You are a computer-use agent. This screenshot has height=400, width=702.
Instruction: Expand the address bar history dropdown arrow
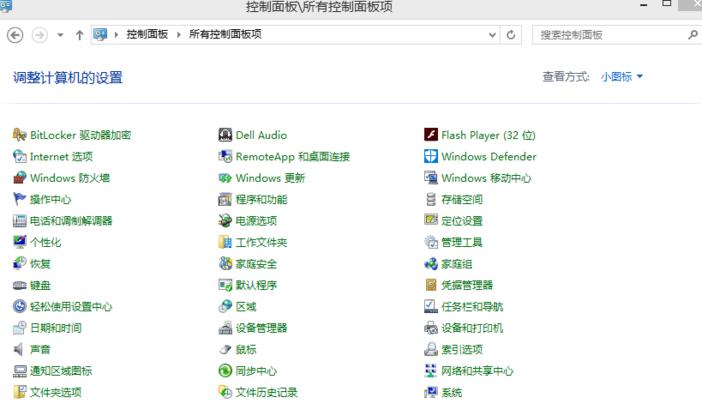(x=492, y=35)
